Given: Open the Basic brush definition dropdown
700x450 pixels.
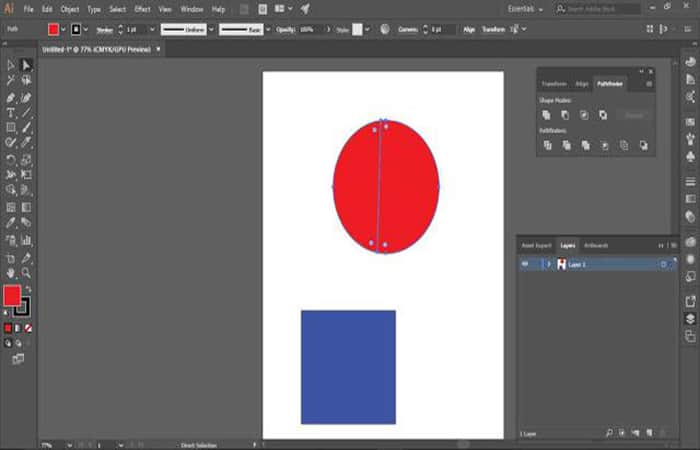Looking at the screenshot, I should click(x=268, y=29).
